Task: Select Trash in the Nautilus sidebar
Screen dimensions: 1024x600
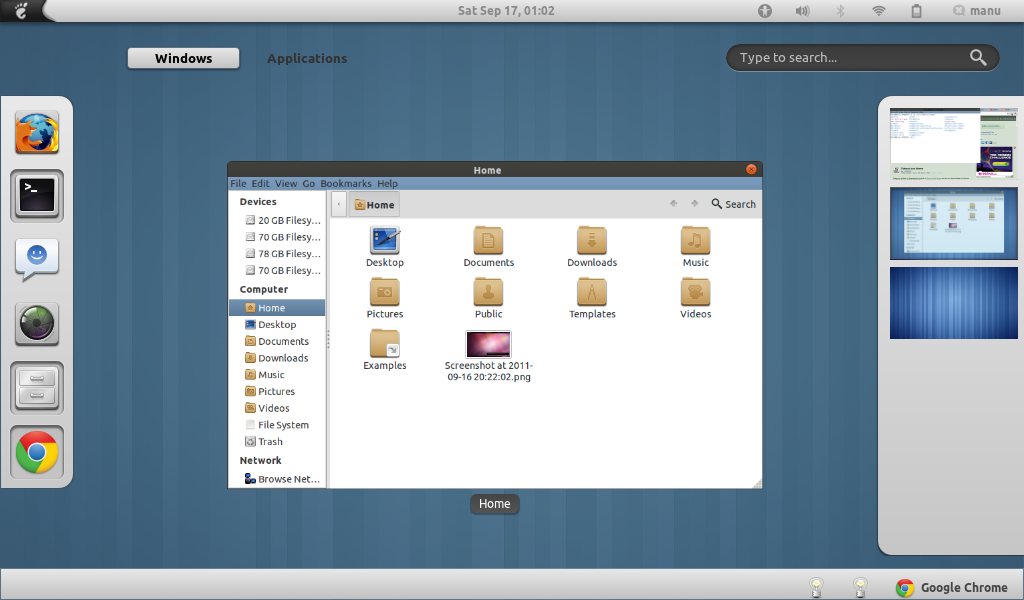Action: [268, 441]
